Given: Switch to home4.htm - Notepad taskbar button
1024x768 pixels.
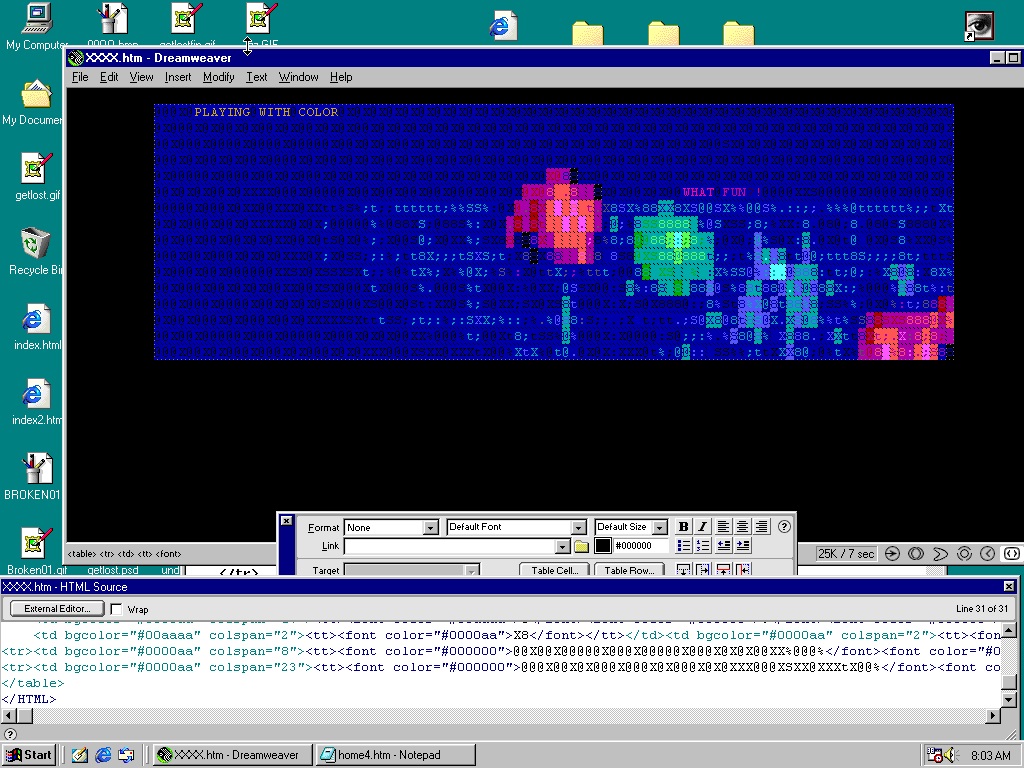Looking at the screenshot, I should [x=395, y=755].
